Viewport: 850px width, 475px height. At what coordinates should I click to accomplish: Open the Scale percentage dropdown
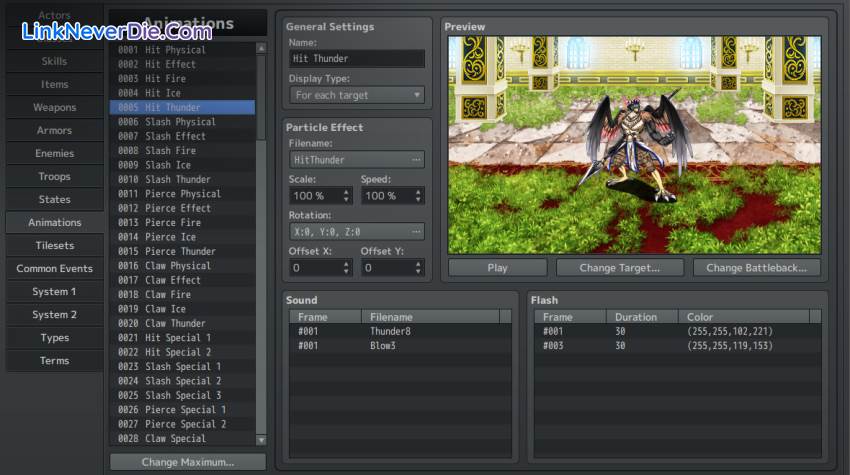[x=345, y=196]
